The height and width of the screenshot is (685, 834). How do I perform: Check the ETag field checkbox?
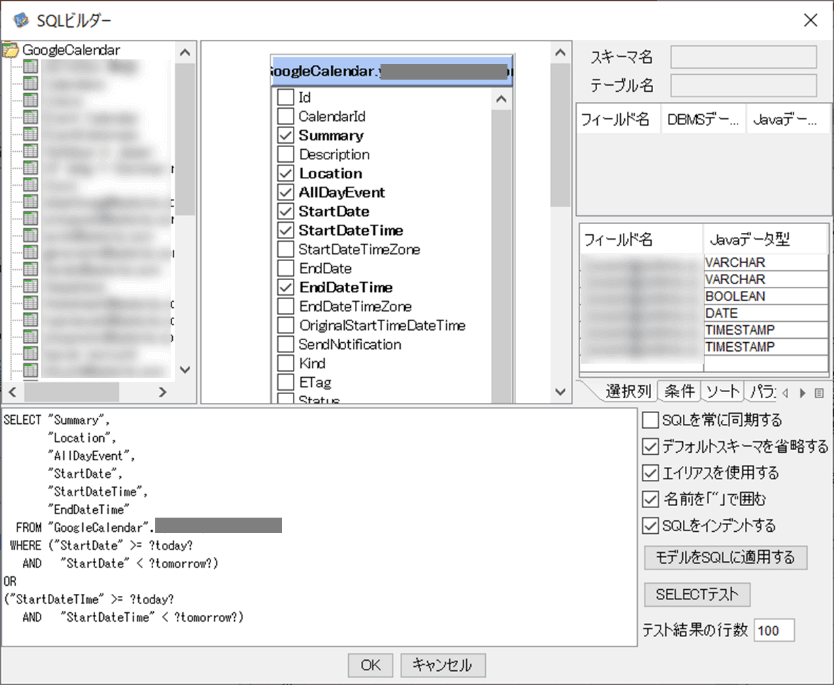286,382
